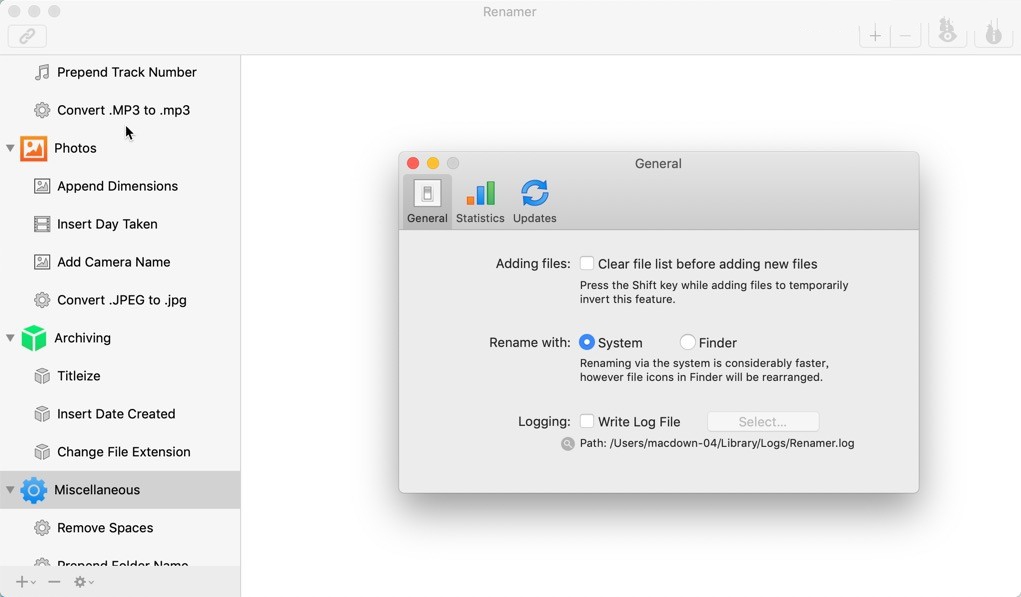1021x597 pixels.
Task: Click the Select... log file button
Action: (762, 422)
